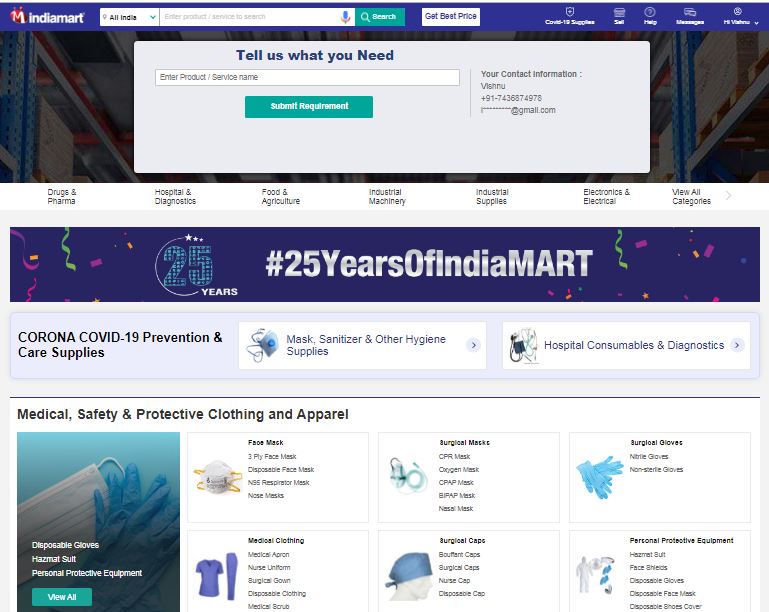Screen dimensions: 769x612
Task: Open Industrial Machinery category
Action: tap(387, 197)
